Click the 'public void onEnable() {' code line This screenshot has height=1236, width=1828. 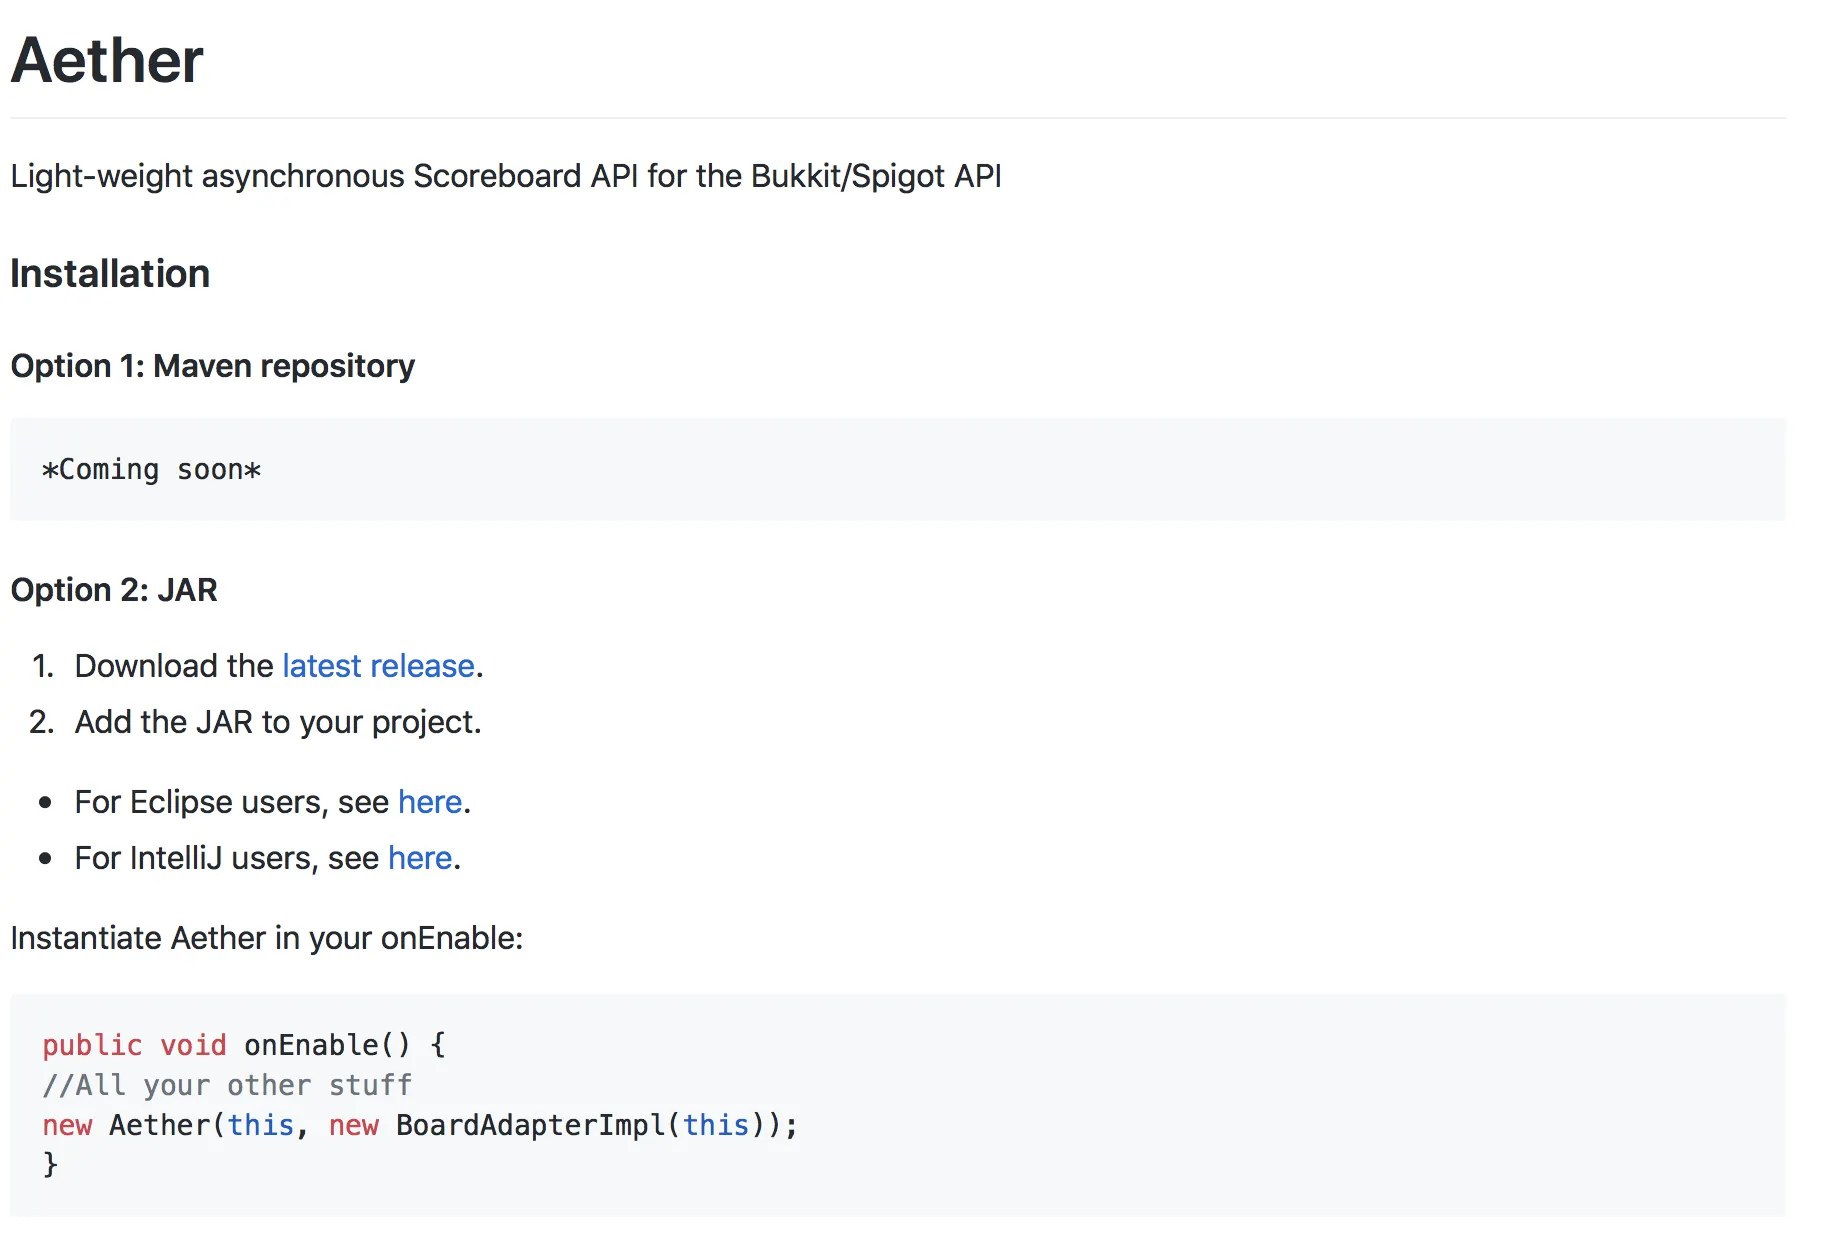244,1045
